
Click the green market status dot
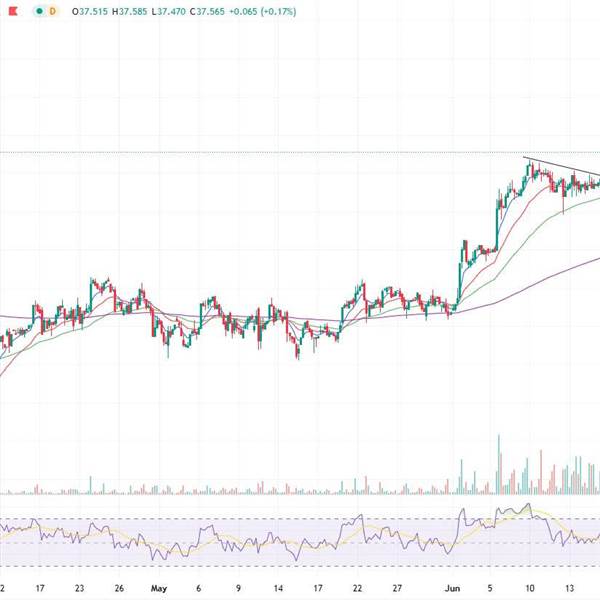coord(39,11)
